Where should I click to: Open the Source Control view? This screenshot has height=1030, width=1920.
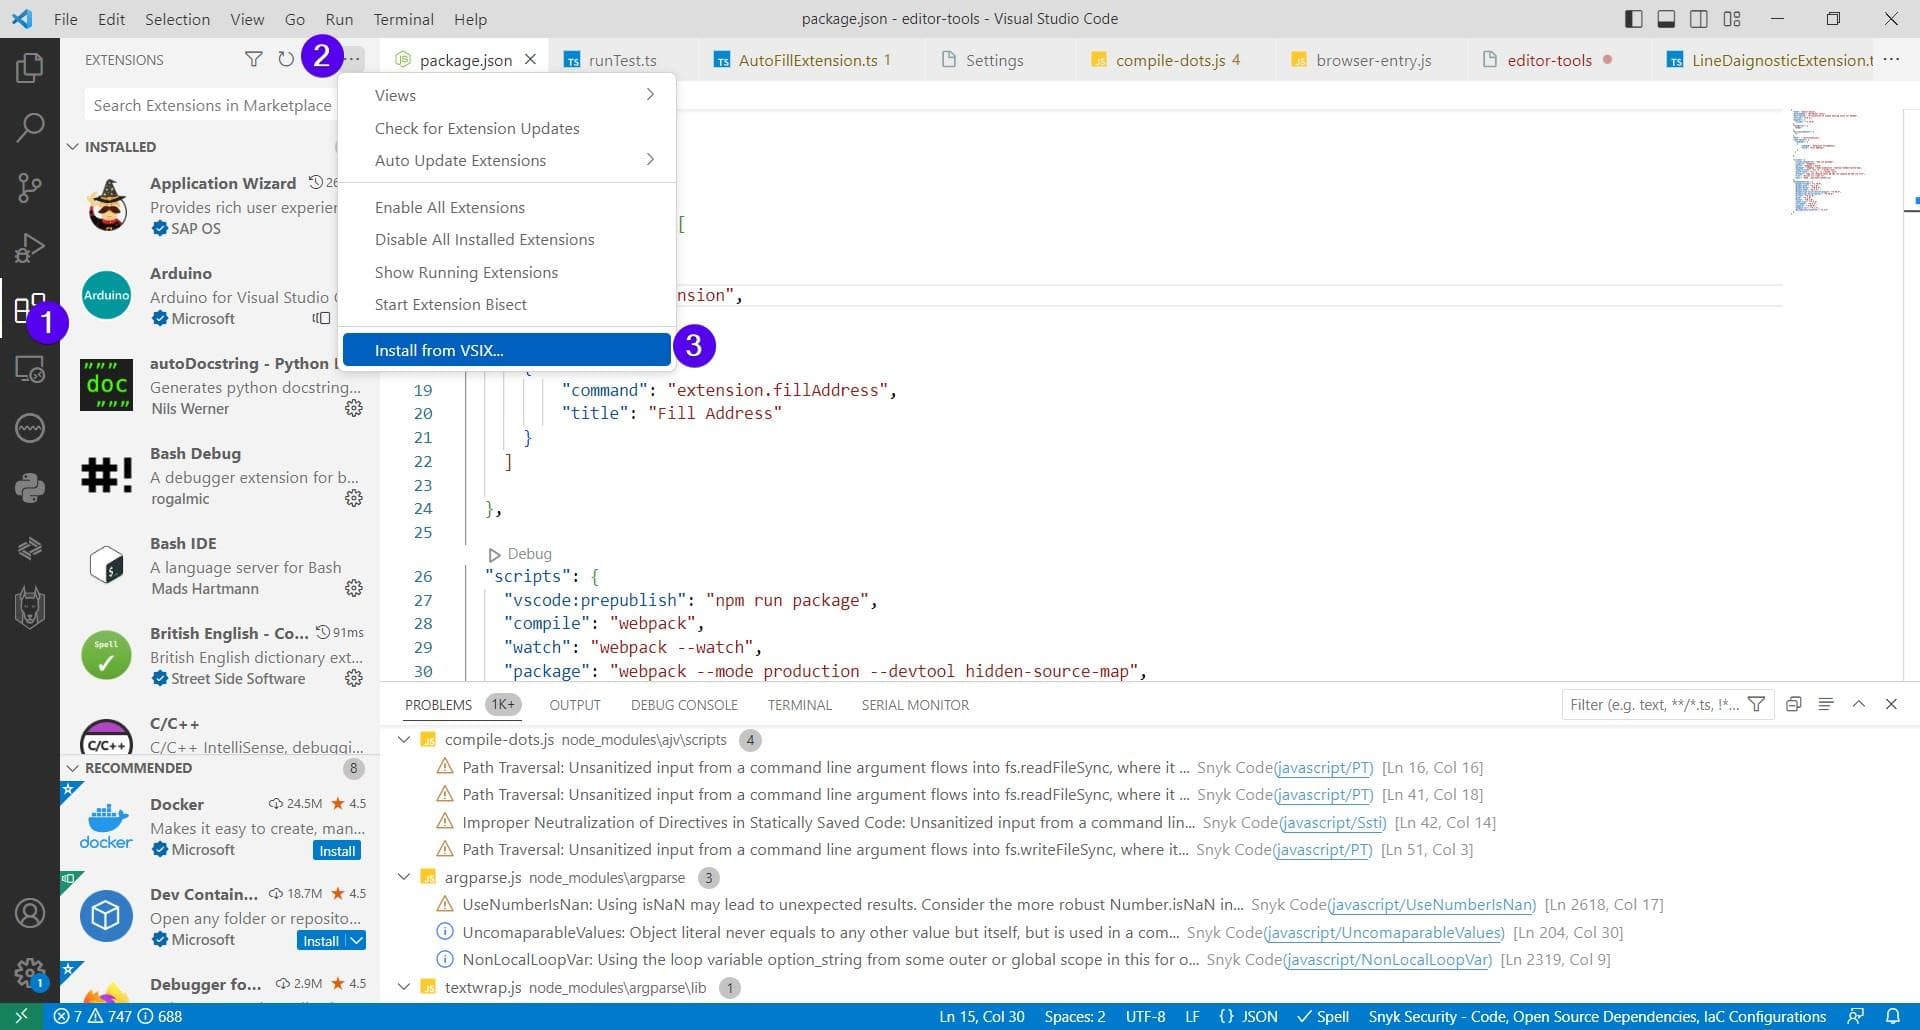tap(30, 187)
